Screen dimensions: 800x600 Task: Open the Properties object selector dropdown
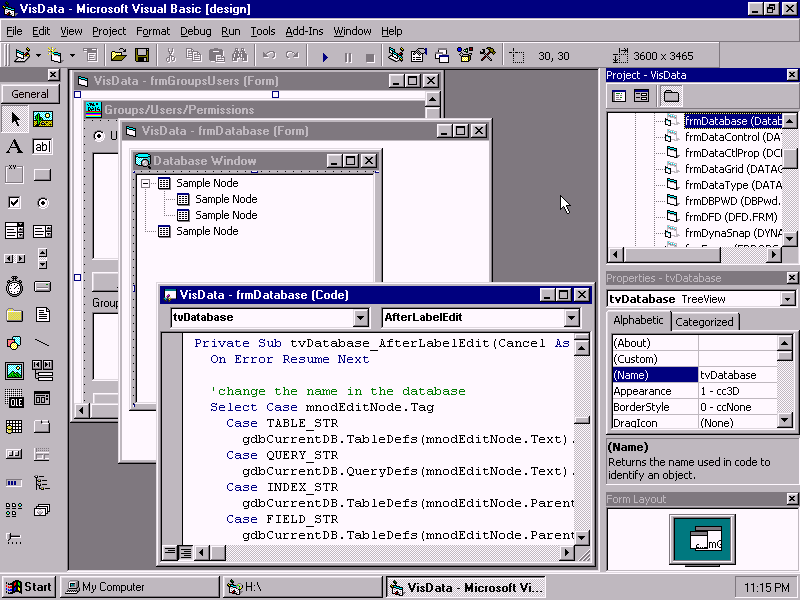click(788, 299)
